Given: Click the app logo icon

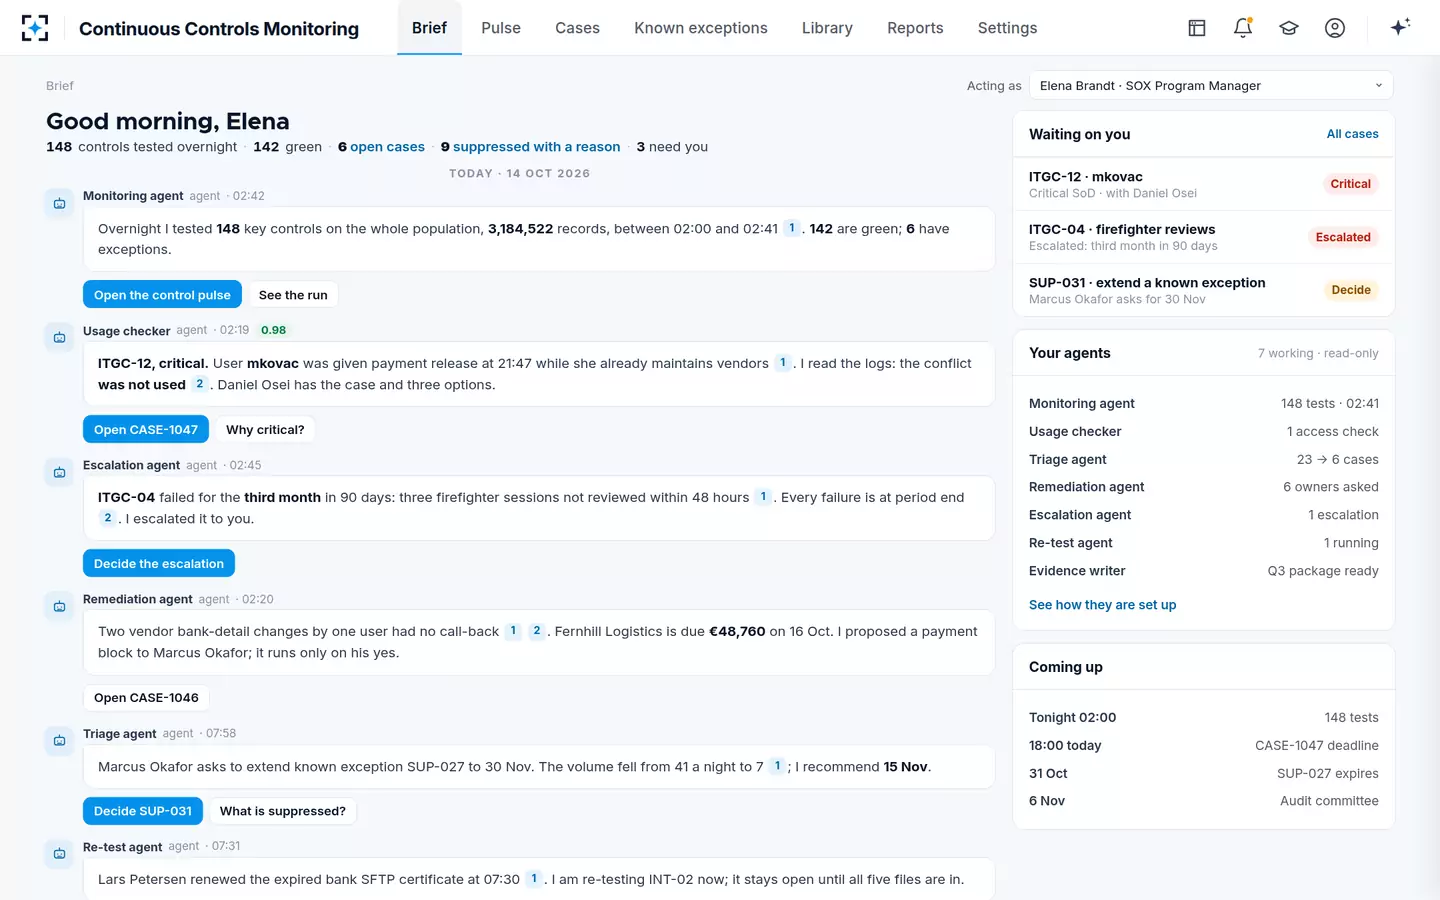Looking at the screenshot, I should (x=35, y=28).
